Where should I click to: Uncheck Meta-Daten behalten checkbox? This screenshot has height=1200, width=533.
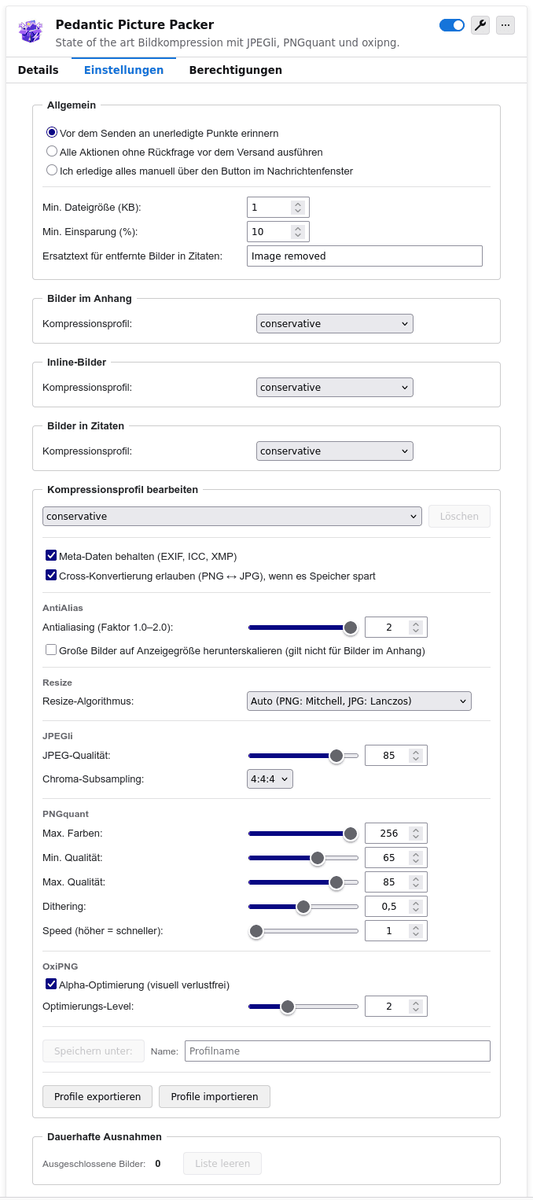51,555
